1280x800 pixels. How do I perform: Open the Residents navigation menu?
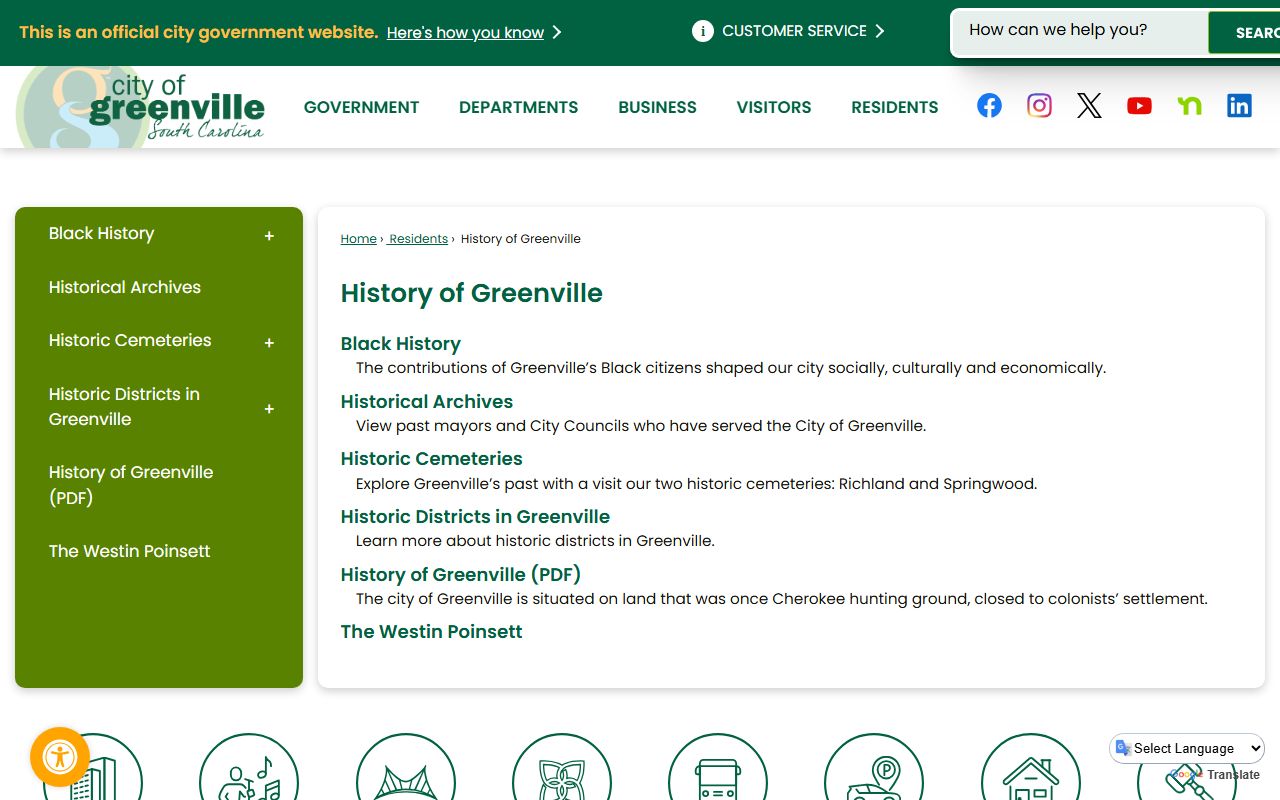click(894, 107)
